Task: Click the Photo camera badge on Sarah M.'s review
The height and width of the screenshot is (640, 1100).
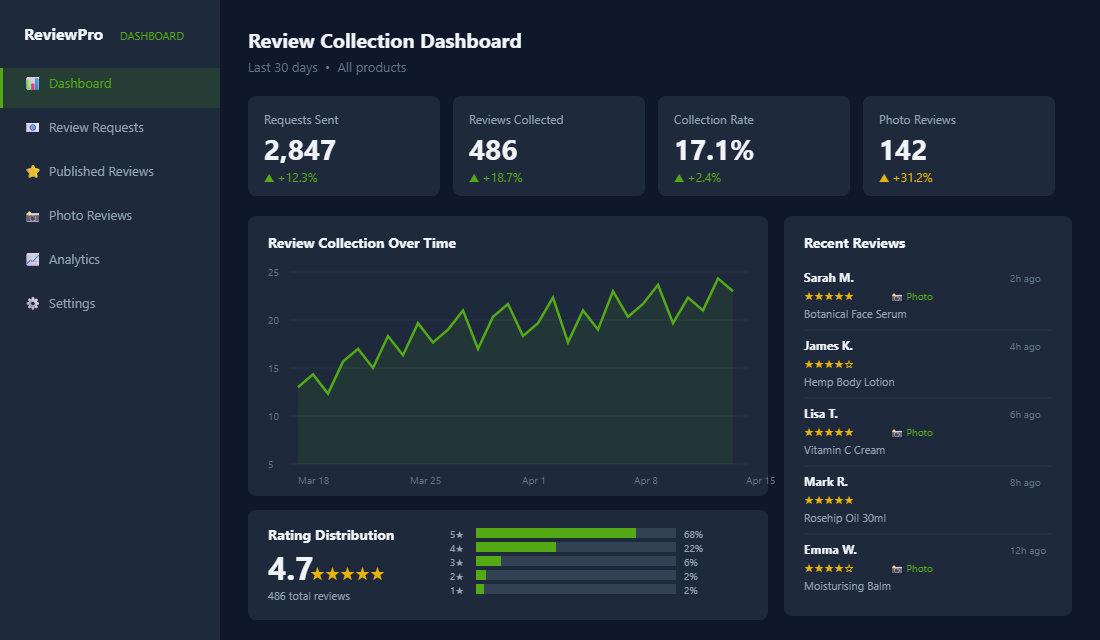Action: coord(910,296)
